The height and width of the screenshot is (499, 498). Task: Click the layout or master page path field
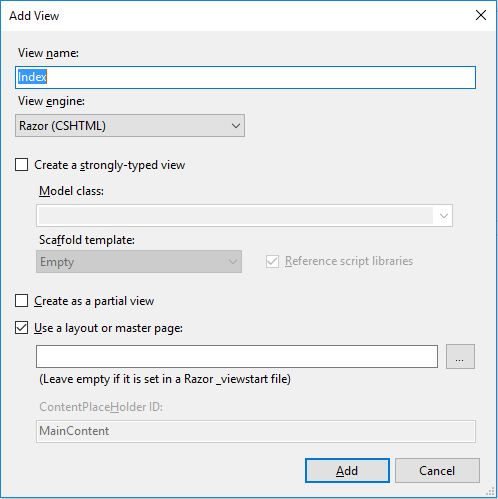[x=237, y=357]
